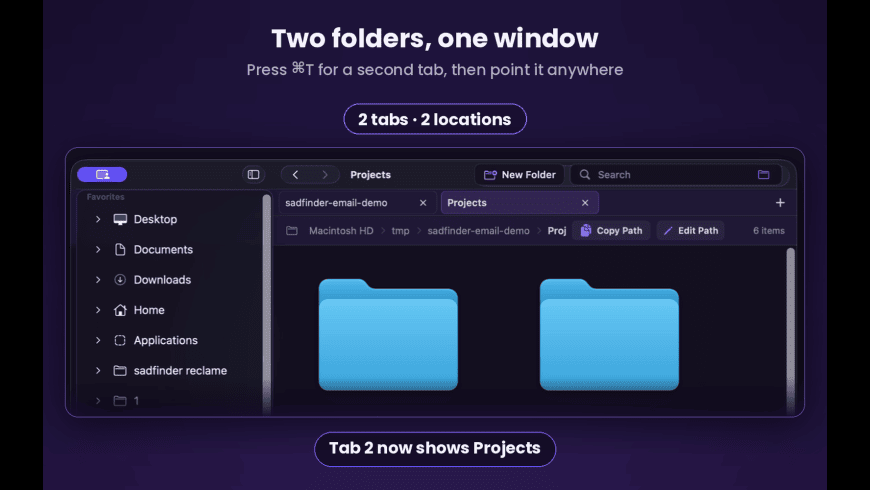Select Desktop label in Favorites
Image resolution: width=870 pixels, height=490 pixels.
[155, 219]
